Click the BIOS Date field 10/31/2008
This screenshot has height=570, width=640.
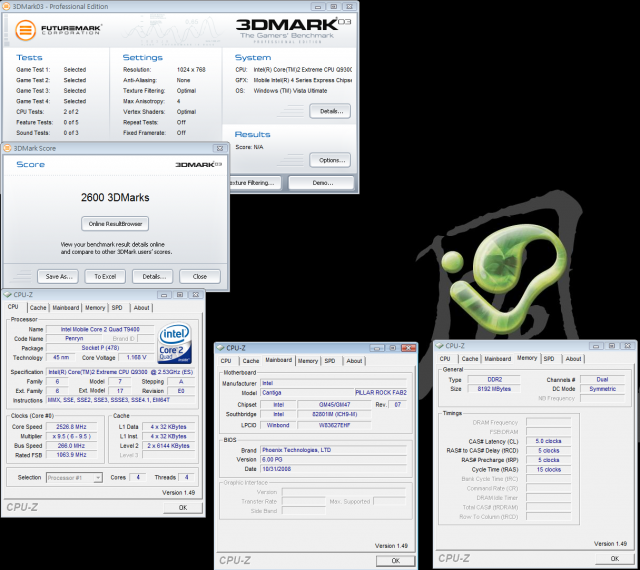333,469
